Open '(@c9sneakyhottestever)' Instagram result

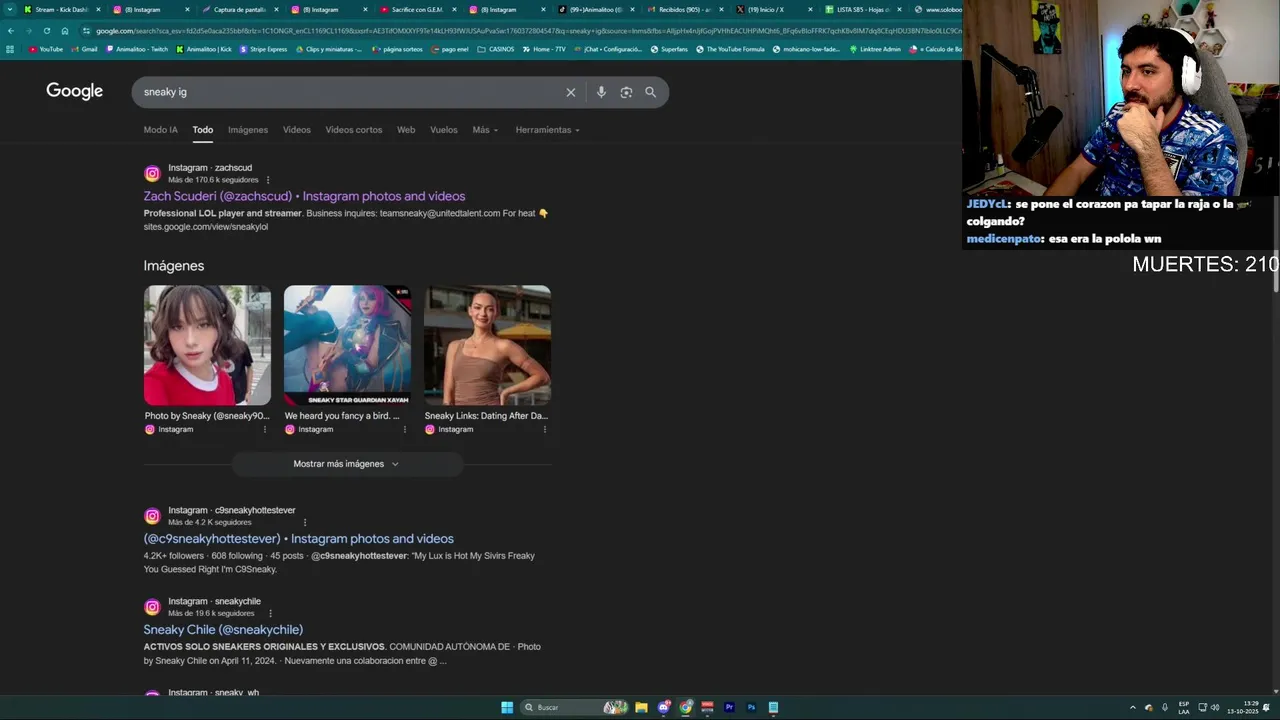coord(298,538)
